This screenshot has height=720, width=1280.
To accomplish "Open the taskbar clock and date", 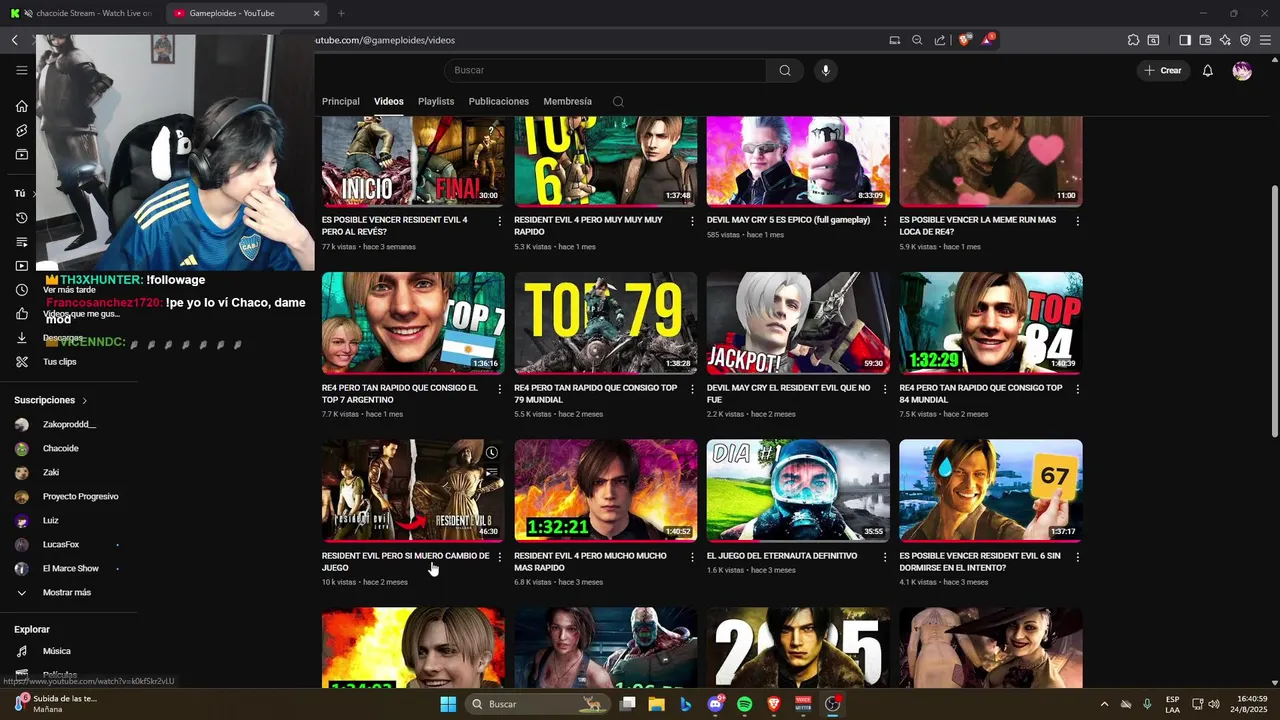I will pos(1251,704).
